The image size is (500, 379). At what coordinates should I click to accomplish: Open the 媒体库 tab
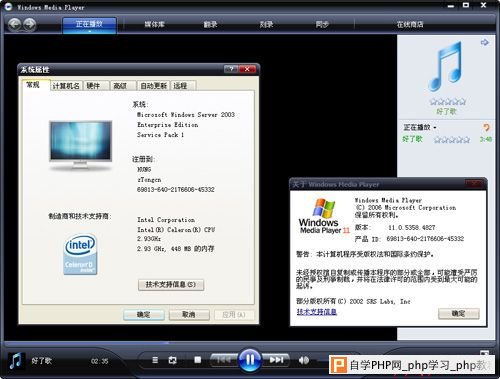(x=154, y=24)
